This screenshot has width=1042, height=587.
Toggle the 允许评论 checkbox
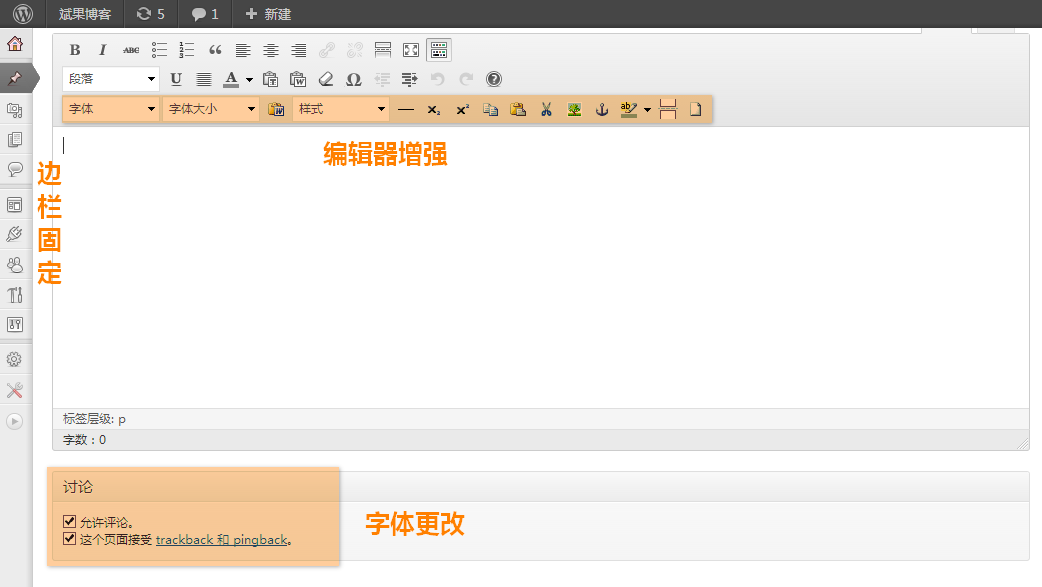click(x=70, y=521)
